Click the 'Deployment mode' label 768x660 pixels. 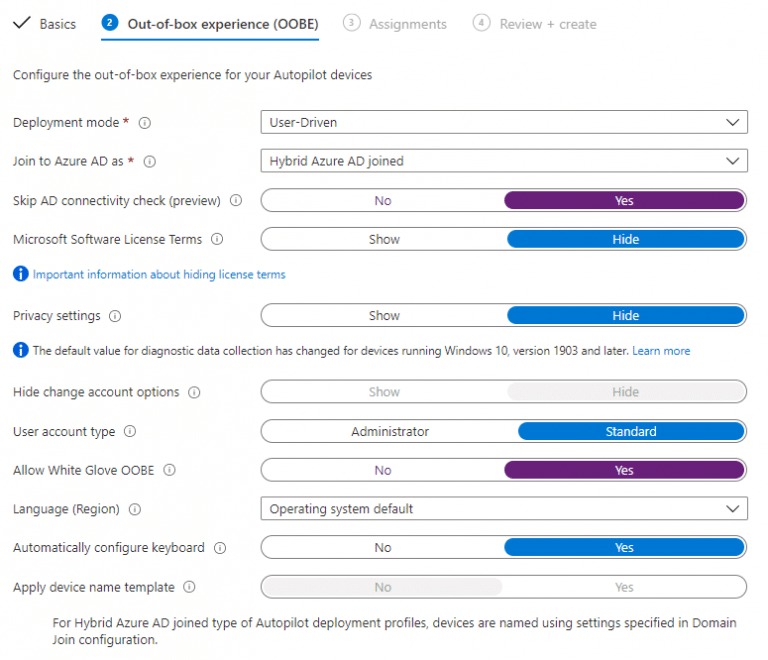coord(66,122)
